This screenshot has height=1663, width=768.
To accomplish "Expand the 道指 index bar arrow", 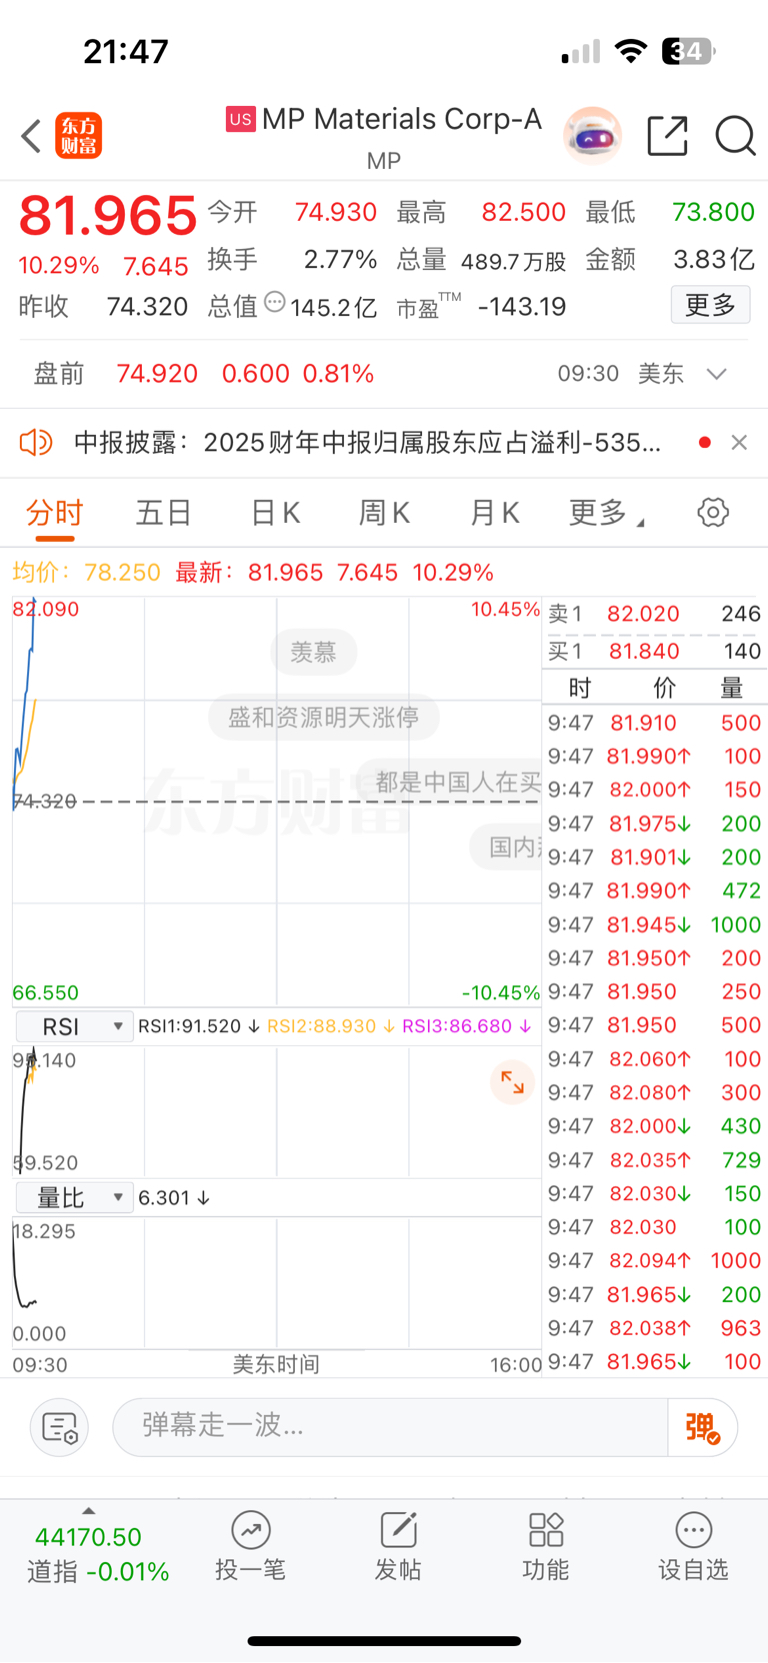I will coord(88,1511).
